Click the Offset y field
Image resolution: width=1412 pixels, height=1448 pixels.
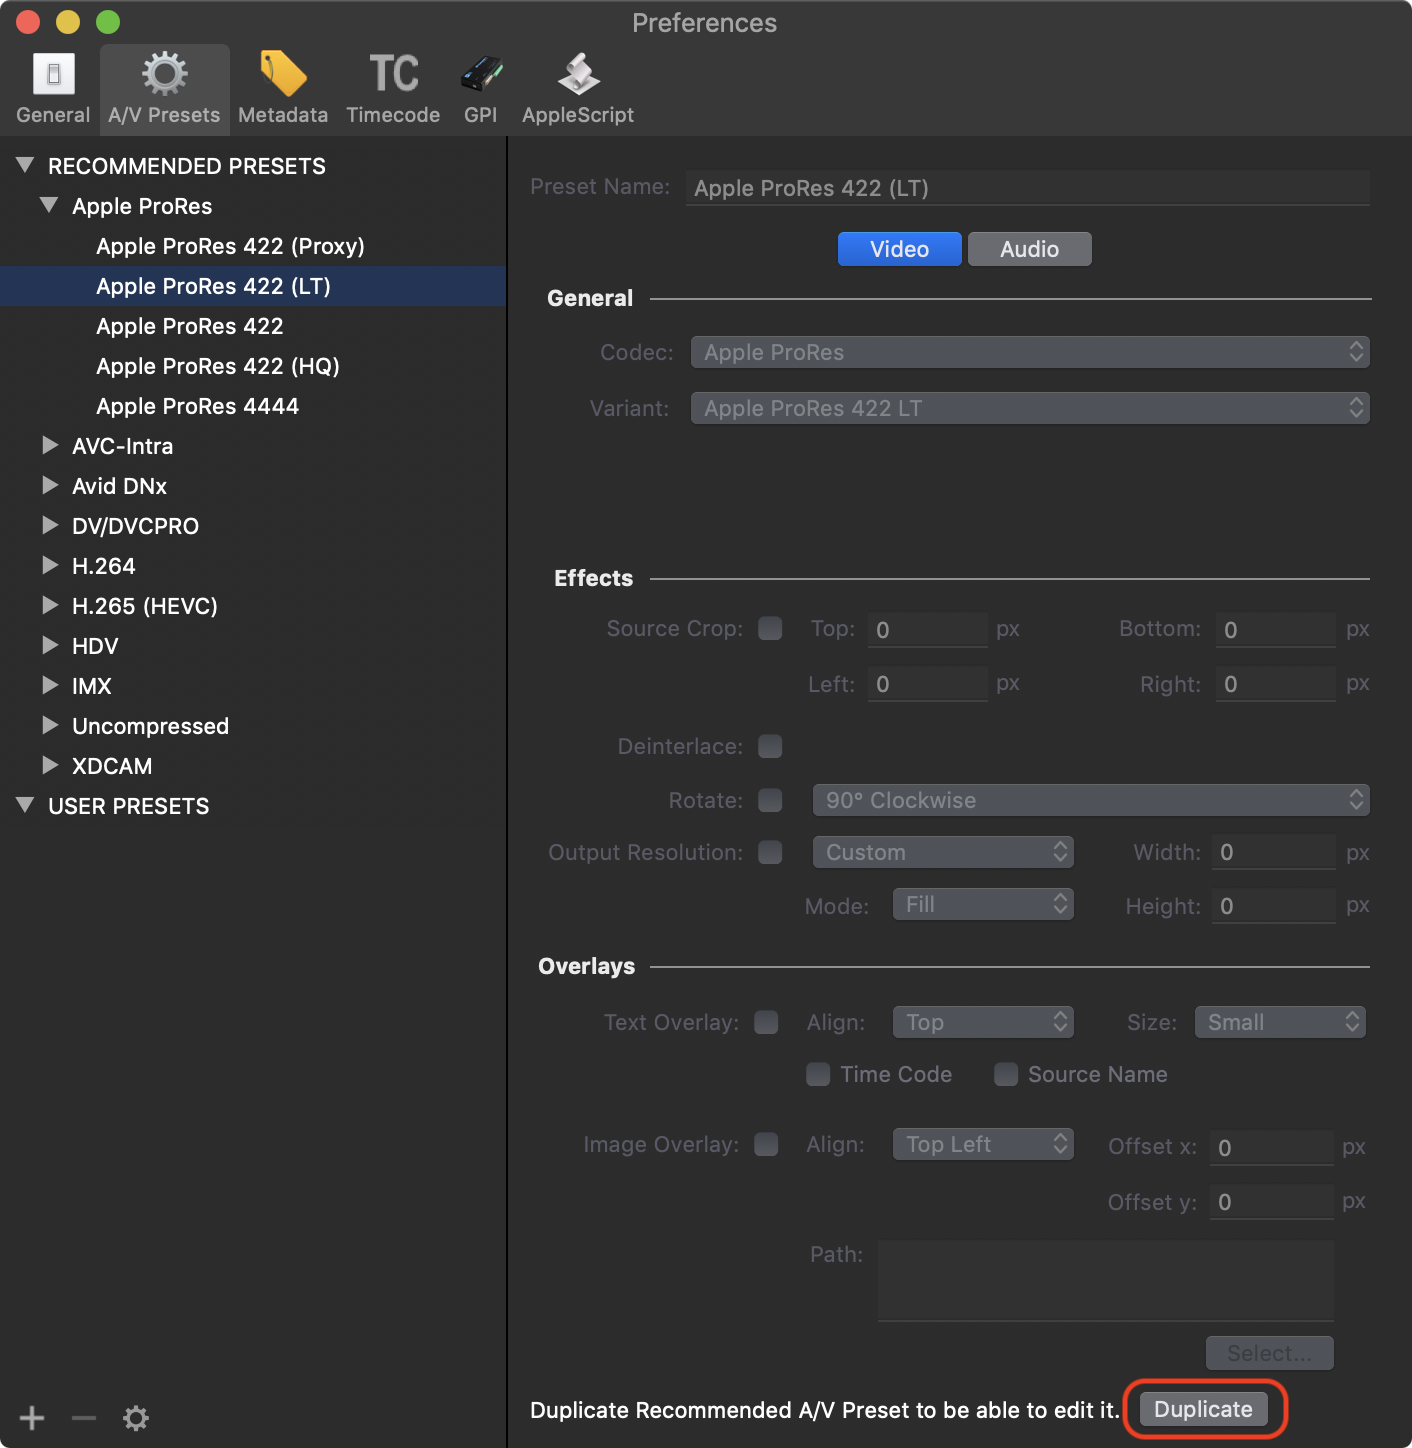point(1272,1202)
